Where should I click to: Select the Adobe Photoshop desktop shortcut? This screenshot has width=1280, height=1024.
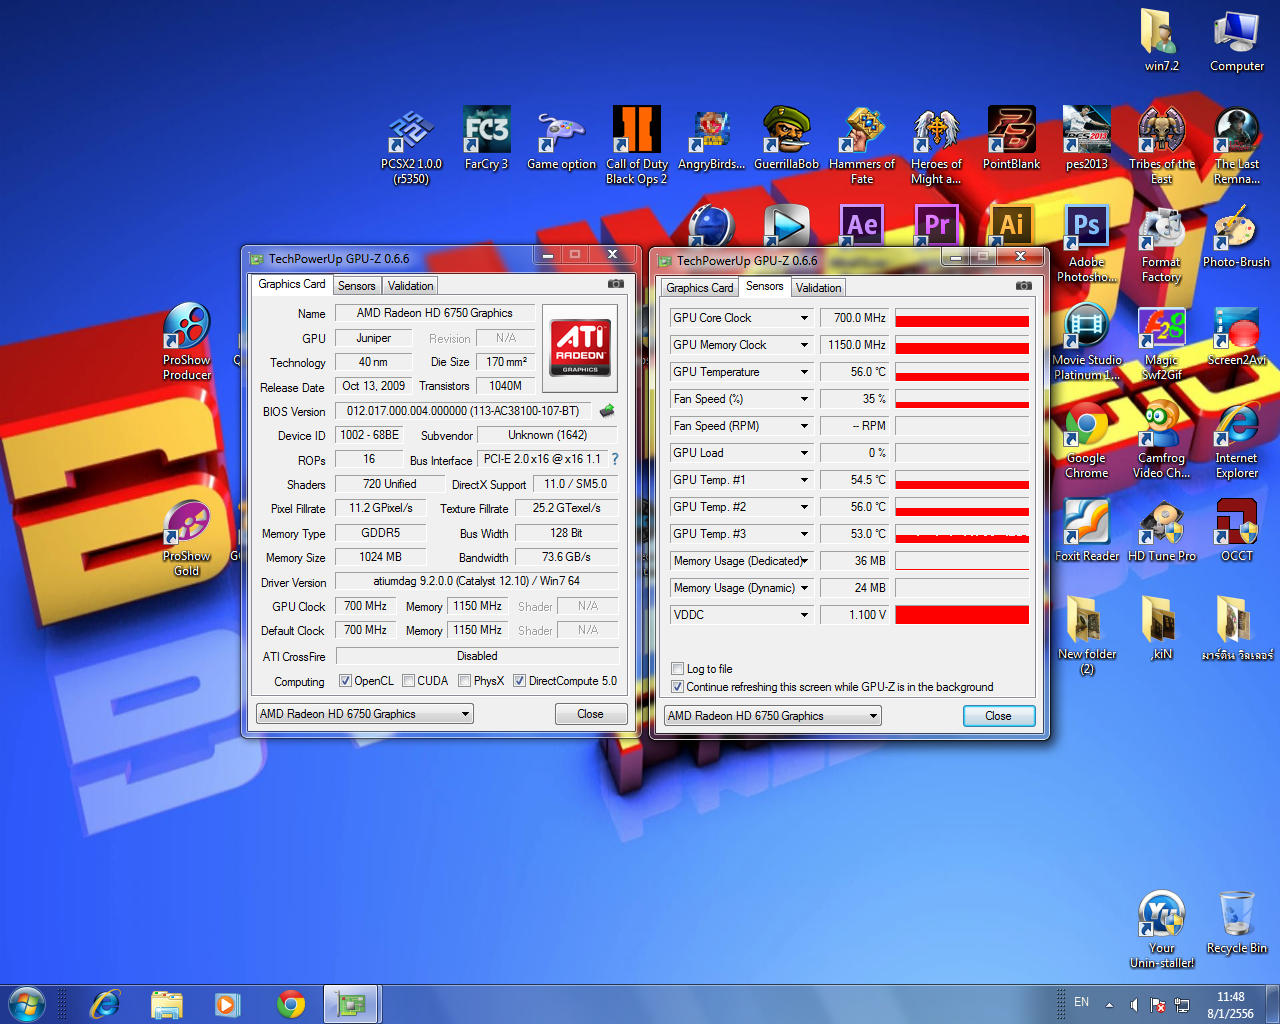coord(1086,244)
